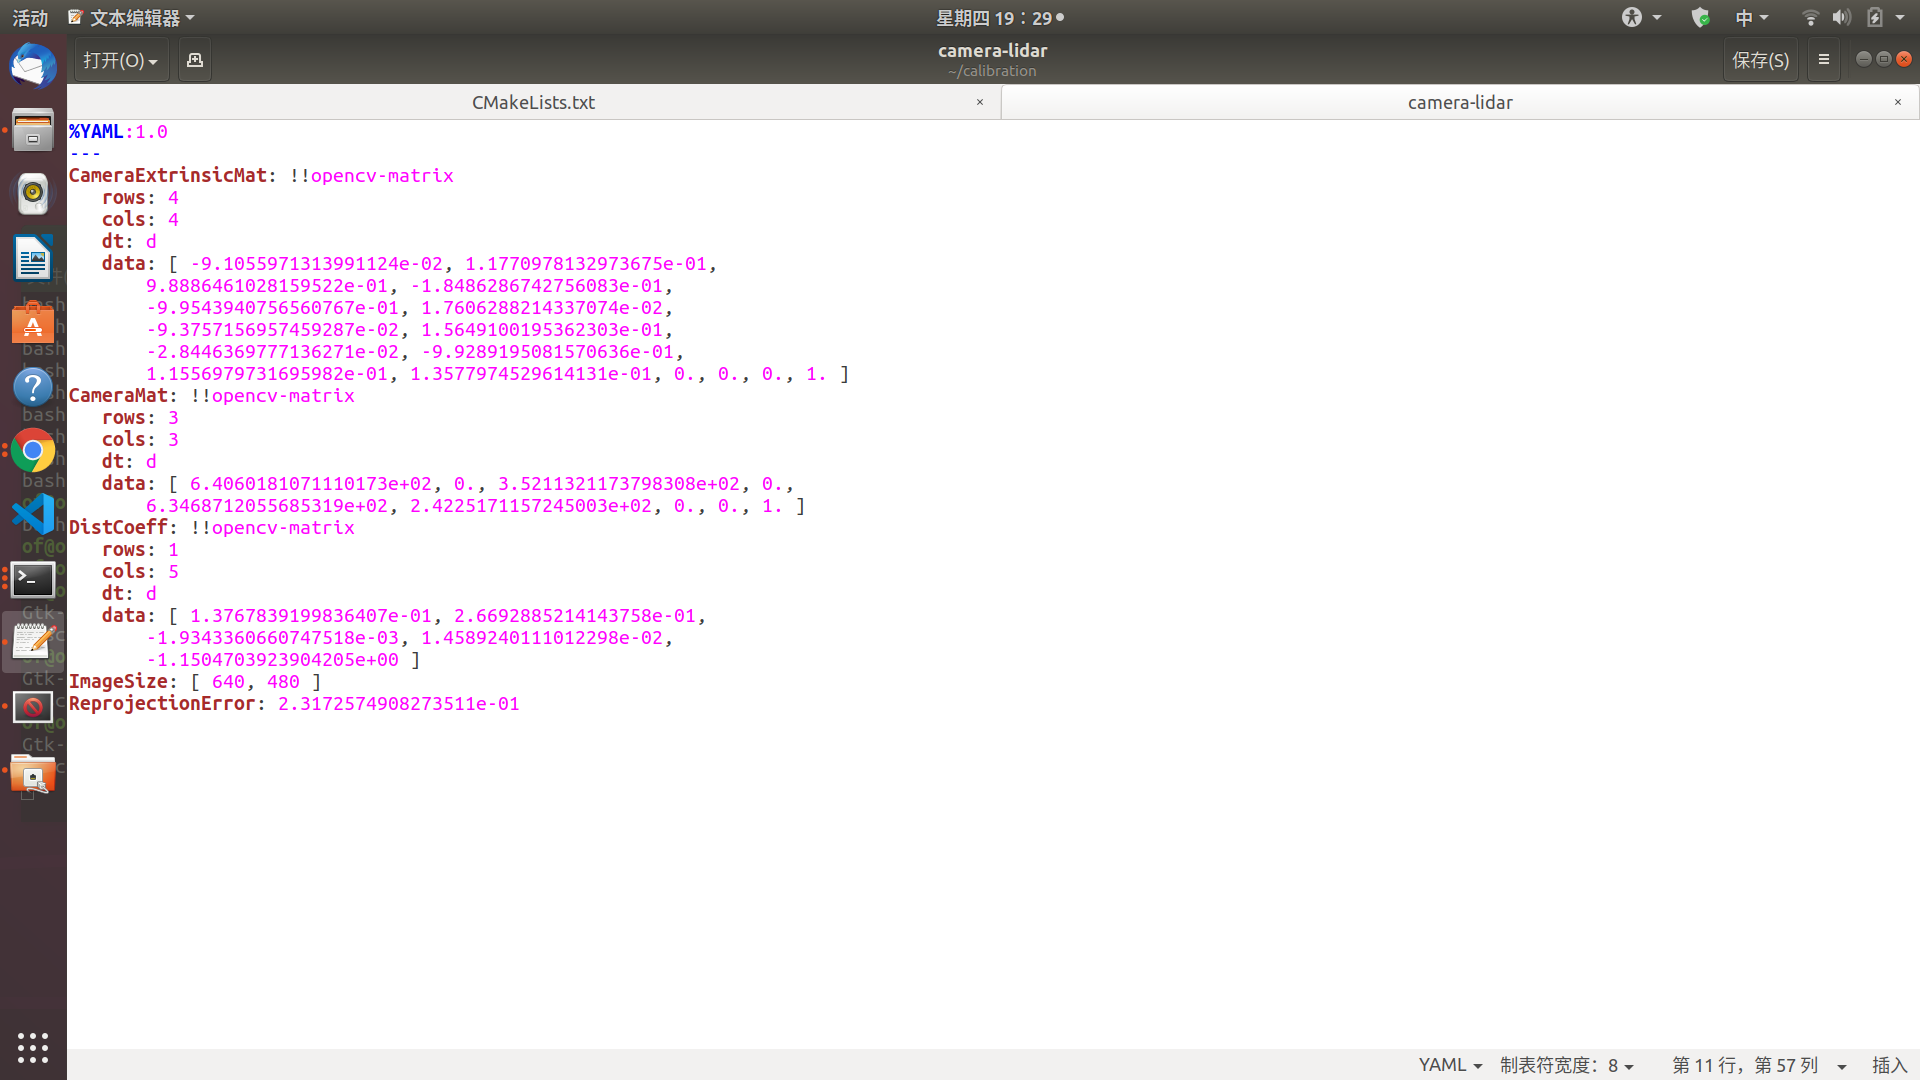
Task: Close the CMakeLists.txt tab
Action: pos(980,102)
